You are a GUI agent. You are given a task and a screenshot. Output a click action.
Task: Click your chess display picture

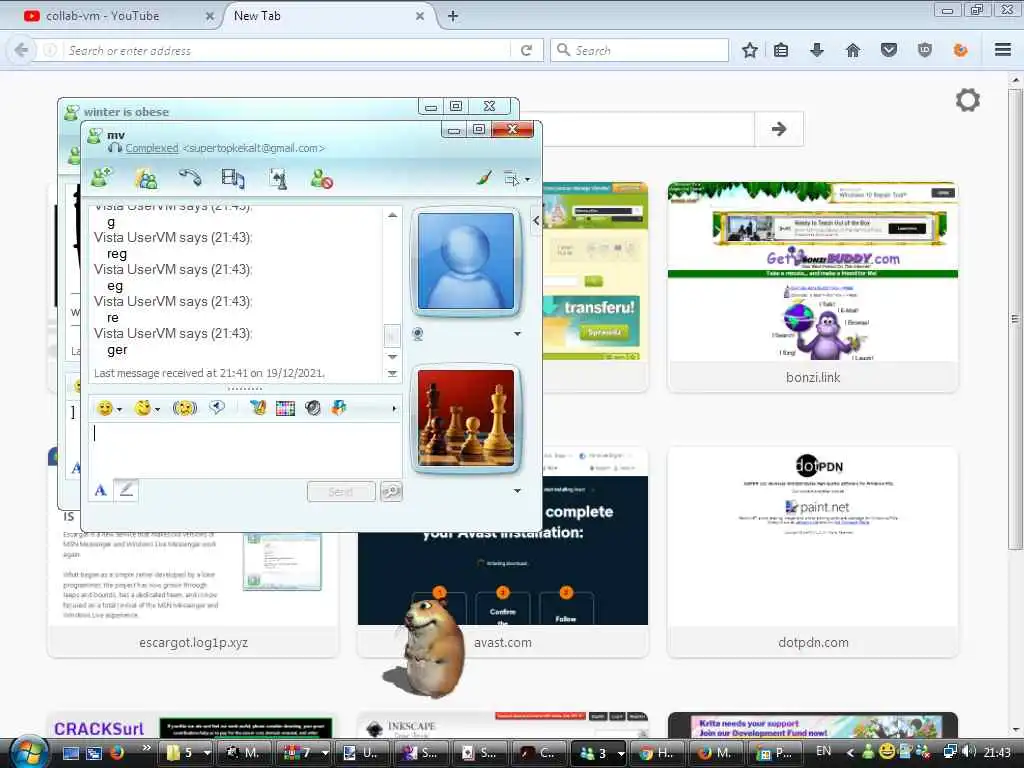466,417
